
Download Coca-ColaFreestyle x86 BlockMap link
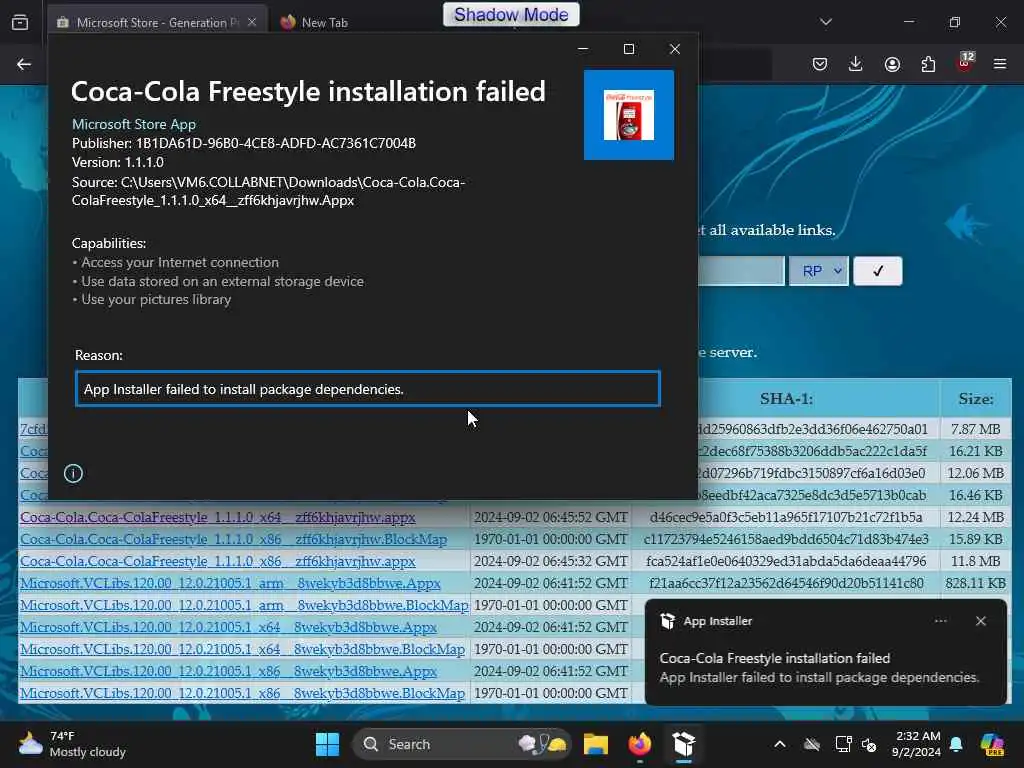pyautogui.click(x=233, y=539)
